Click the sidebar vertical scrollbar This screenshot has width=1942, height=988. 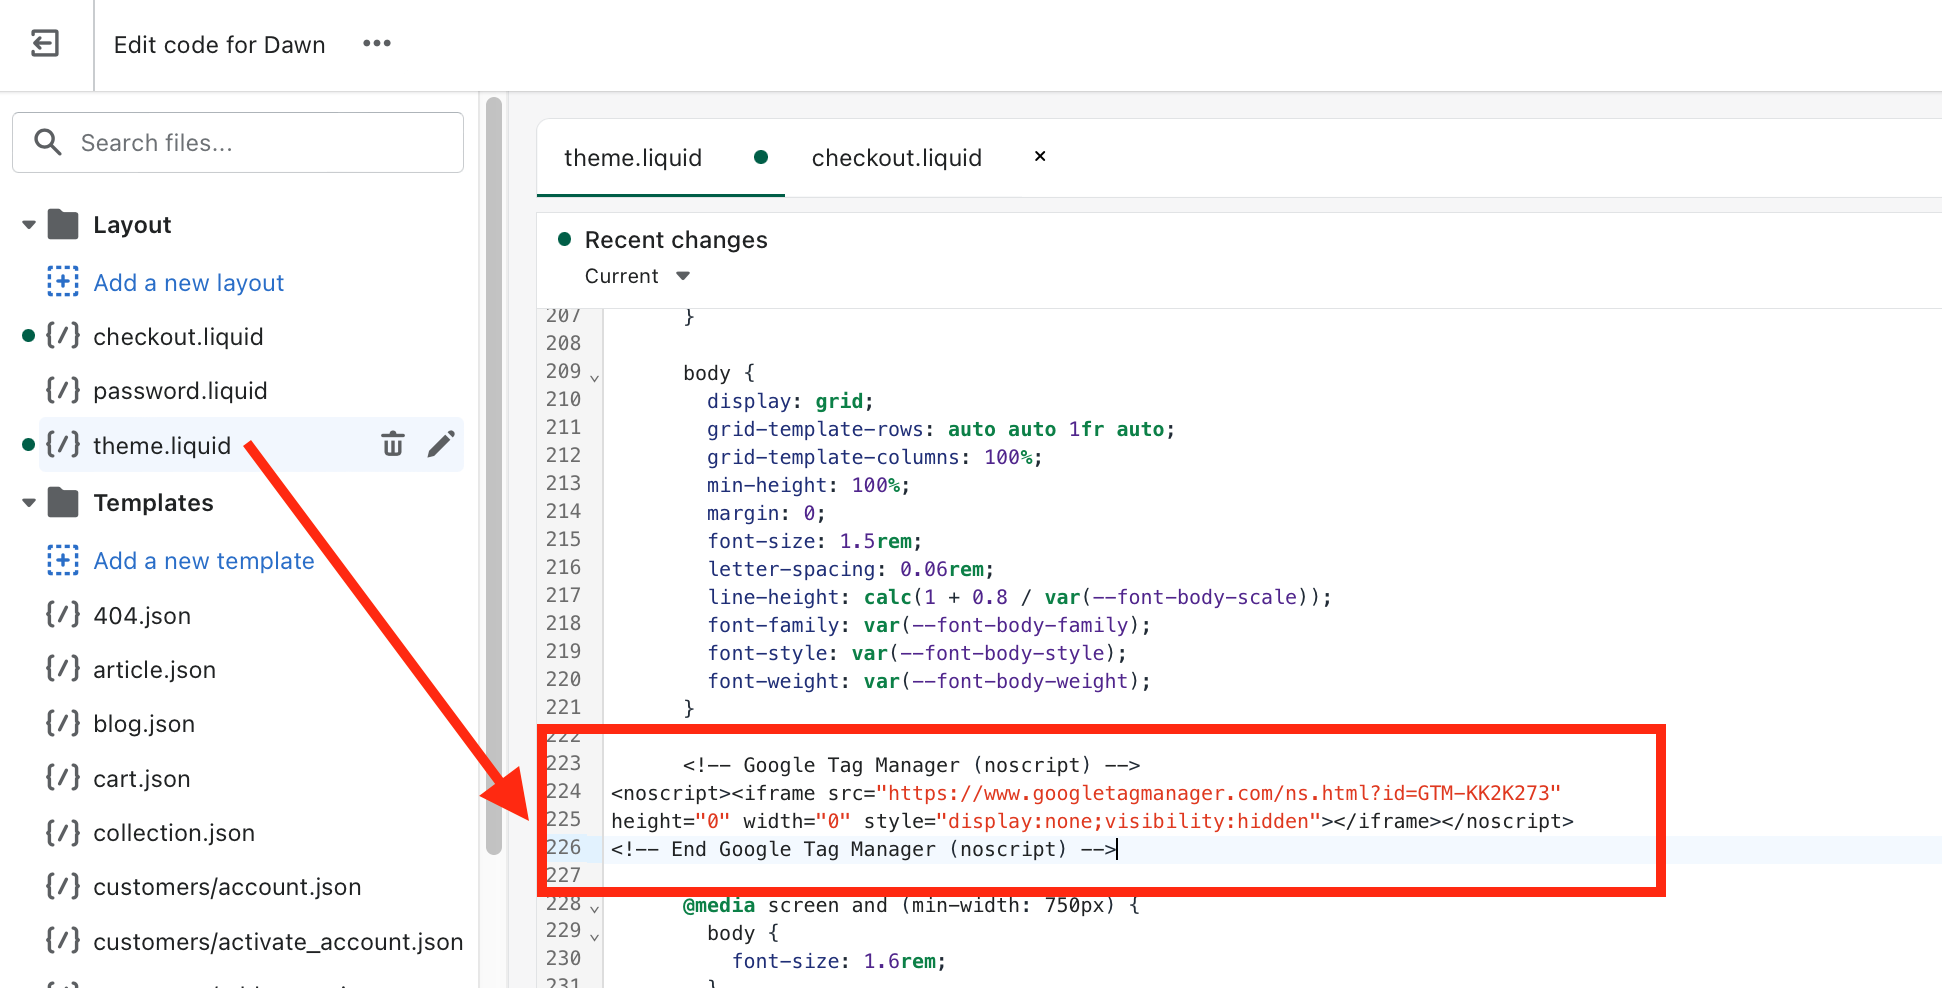(494, 476)
